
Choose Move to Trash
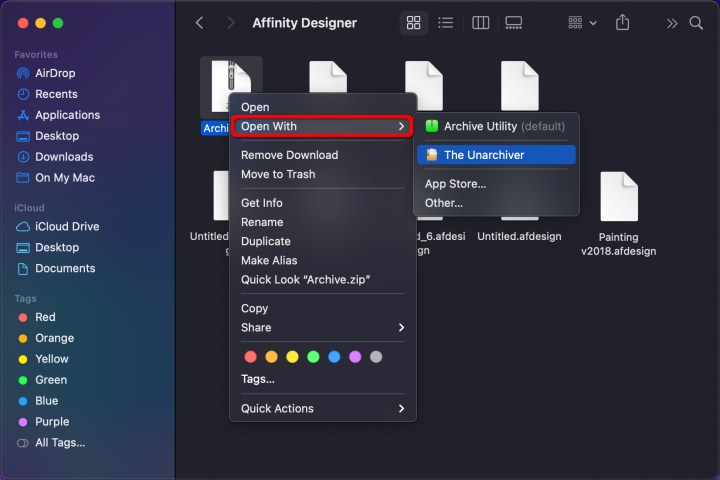coord(322,174)
